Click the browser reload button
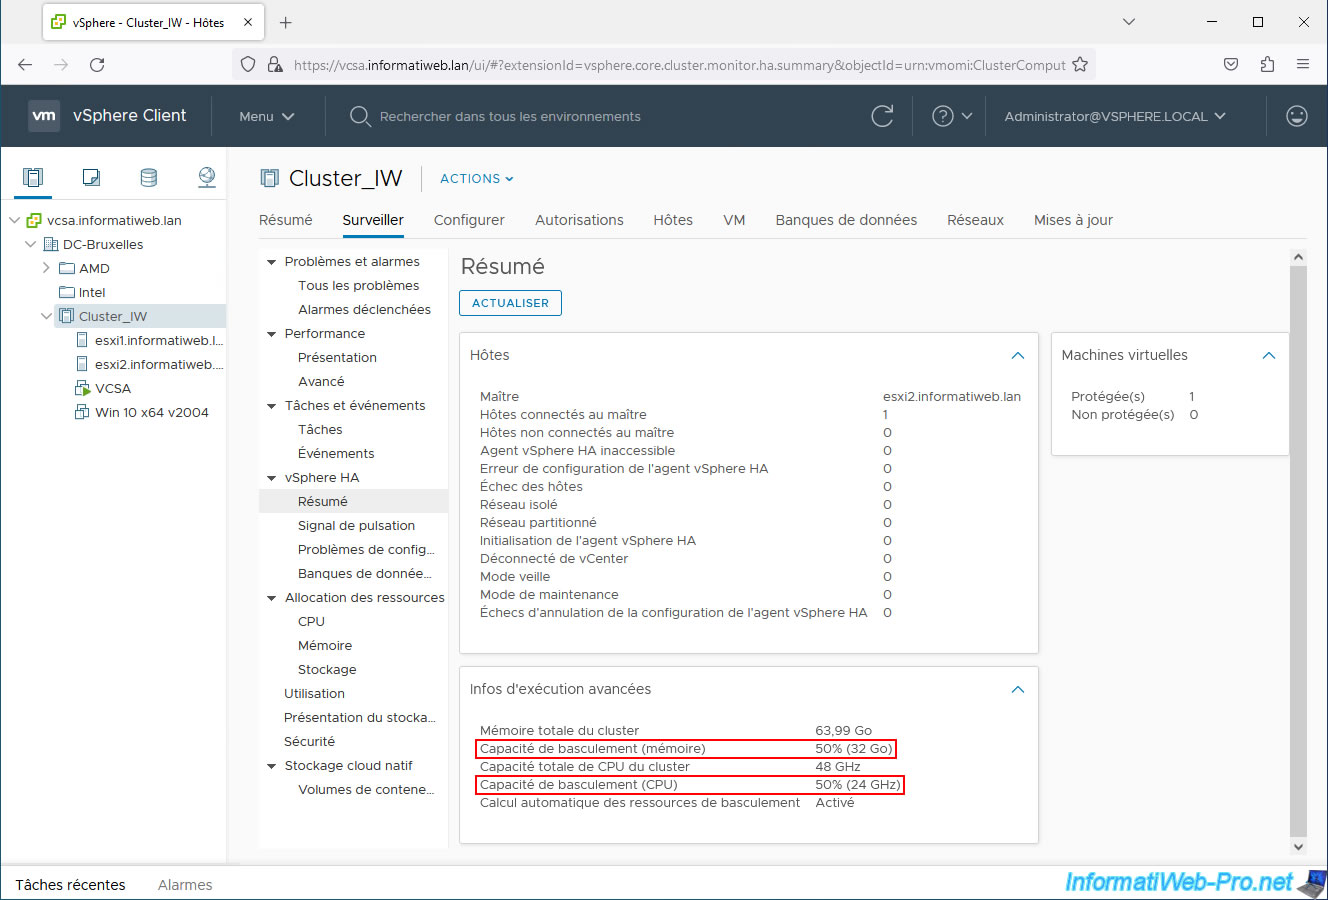This screenshot has width=1328, height=900. click(x=97, y=65)
